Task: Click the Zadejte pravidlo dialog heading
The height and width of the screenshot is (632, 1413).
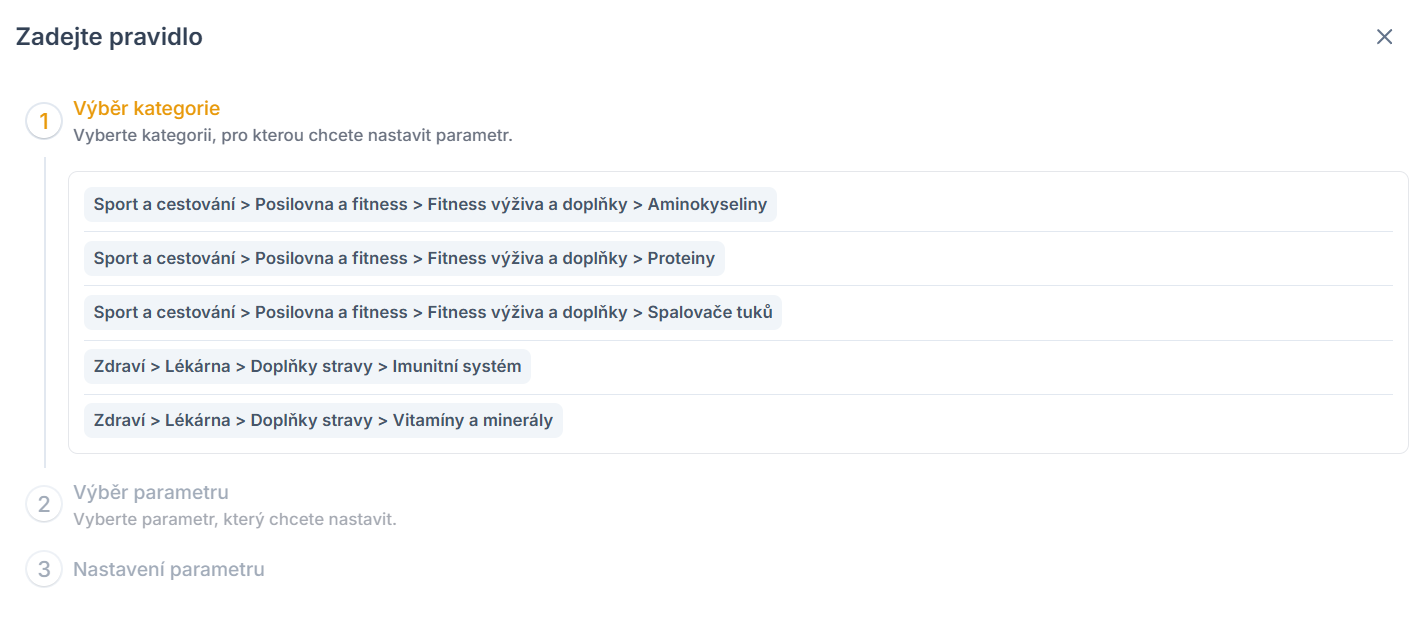Action: click(109, 38)
